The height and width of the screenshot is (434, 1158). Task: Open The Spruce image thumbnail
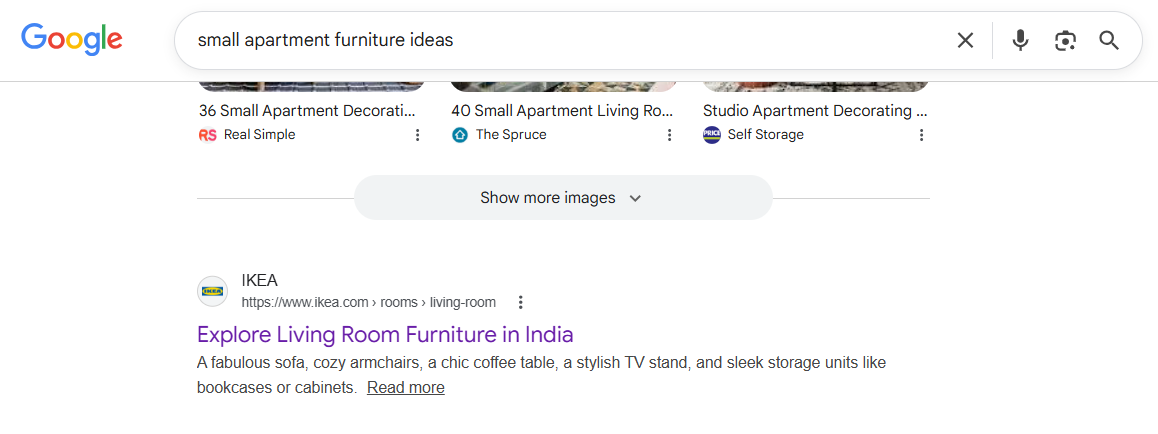[563, 86]
